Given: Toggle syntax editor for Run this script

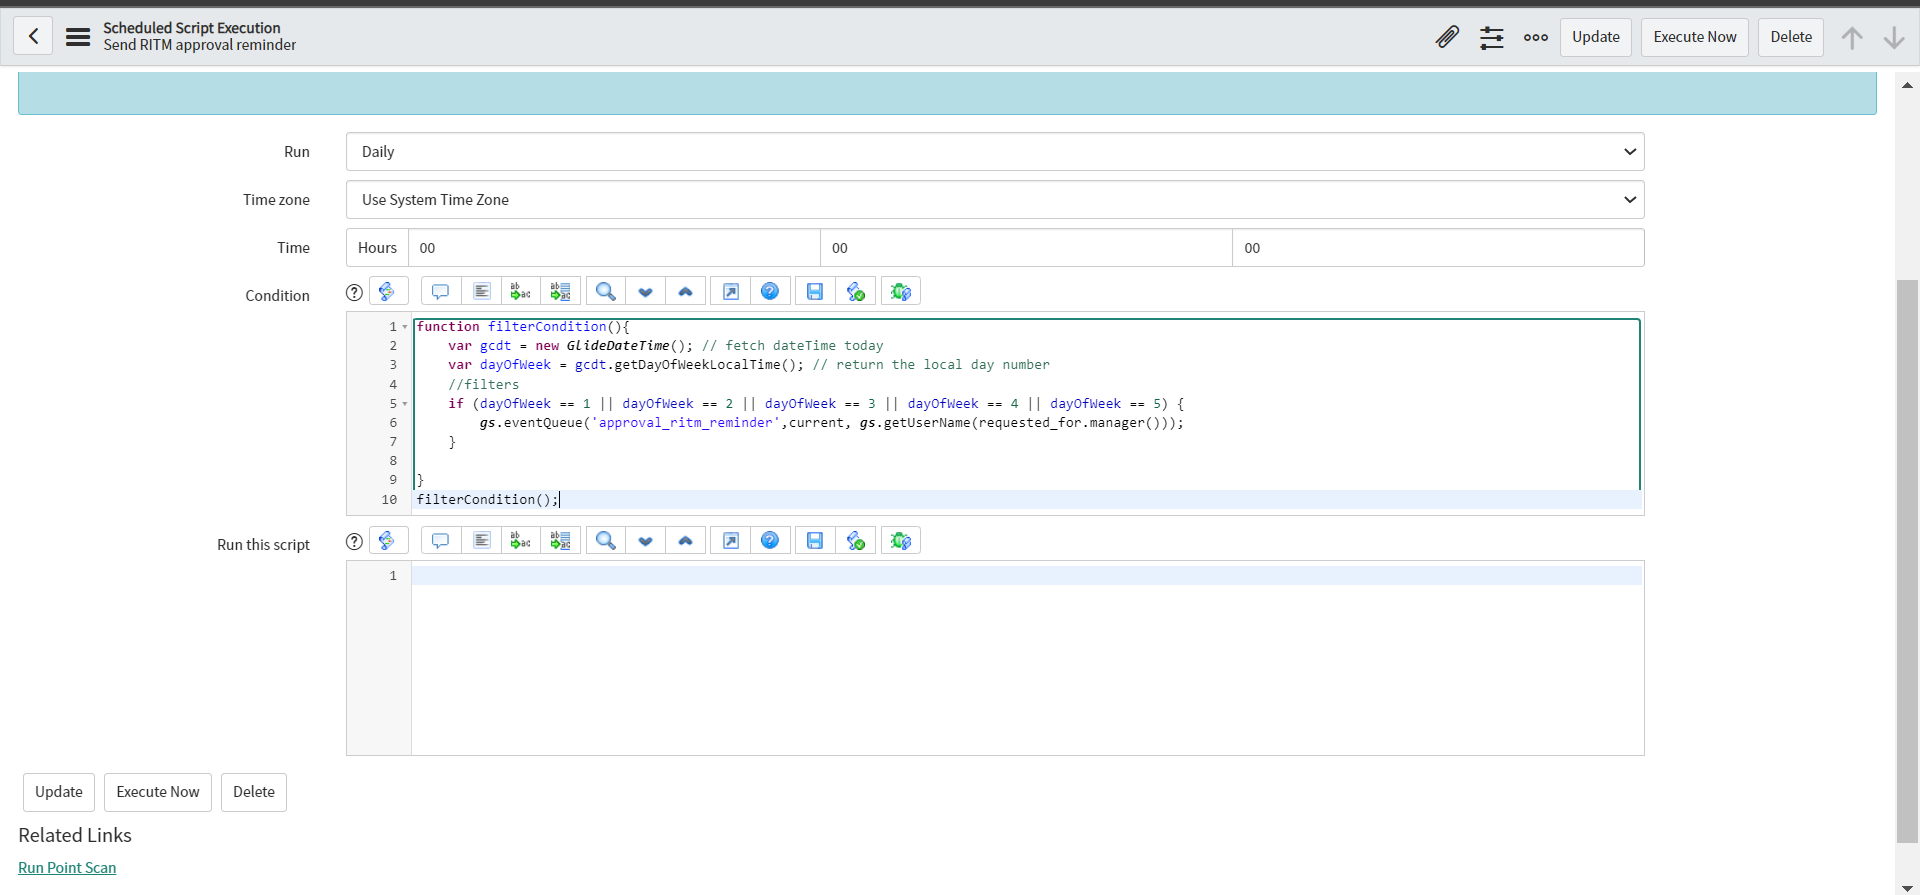Looking at the screenshot, I should (x=388, y=540).
